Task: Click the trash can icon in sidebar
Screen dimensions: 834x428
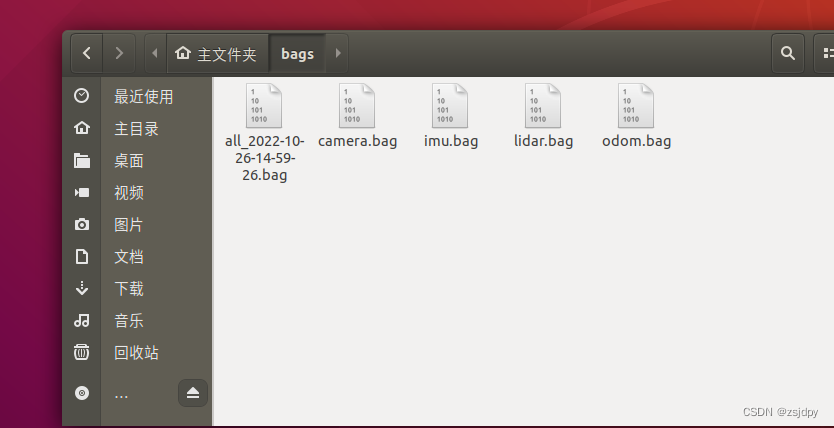Action: point(81,352)
